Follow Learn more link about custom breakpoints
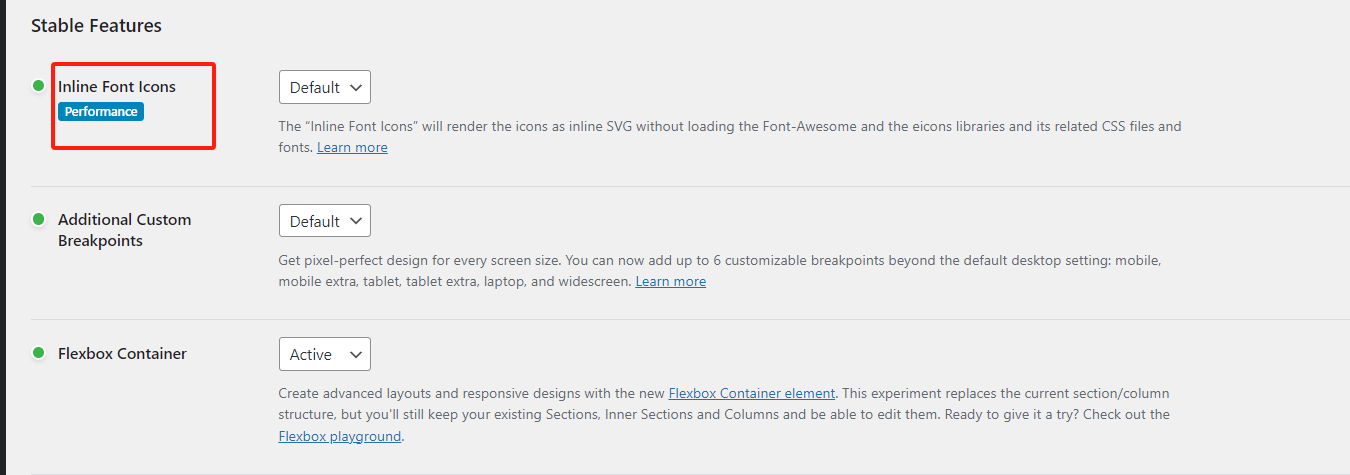The width and height of the screenshot is (1350, 475). tap(670, 282)
